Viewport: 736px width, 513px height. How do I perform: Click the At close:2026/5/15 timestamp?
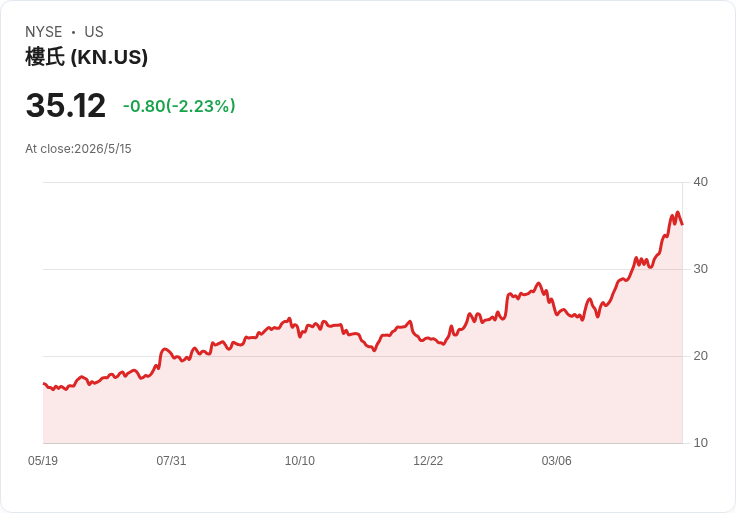[x=78, y=149]
